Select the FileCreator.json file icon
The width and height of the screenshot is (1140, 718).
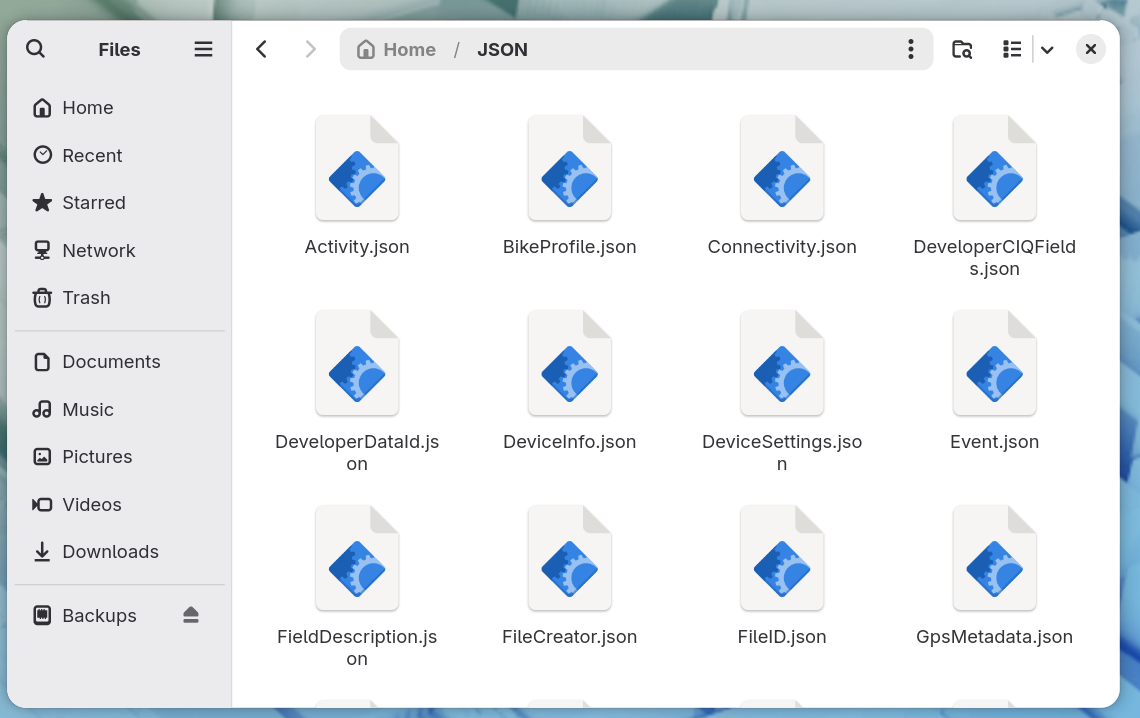(x=569, y=557)
